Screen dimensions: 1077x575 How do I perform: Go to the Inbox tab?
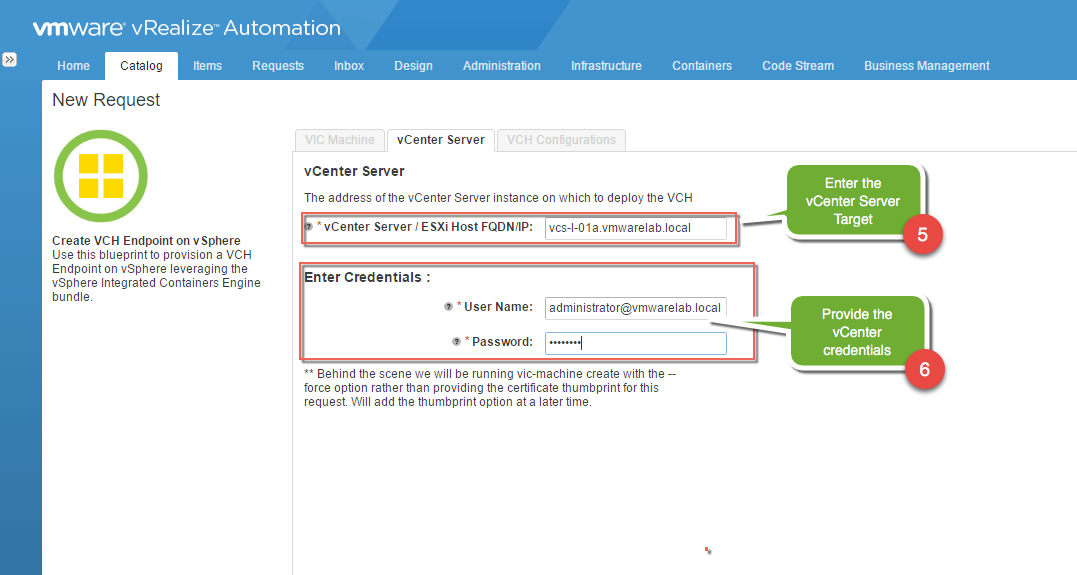(349, 66)
